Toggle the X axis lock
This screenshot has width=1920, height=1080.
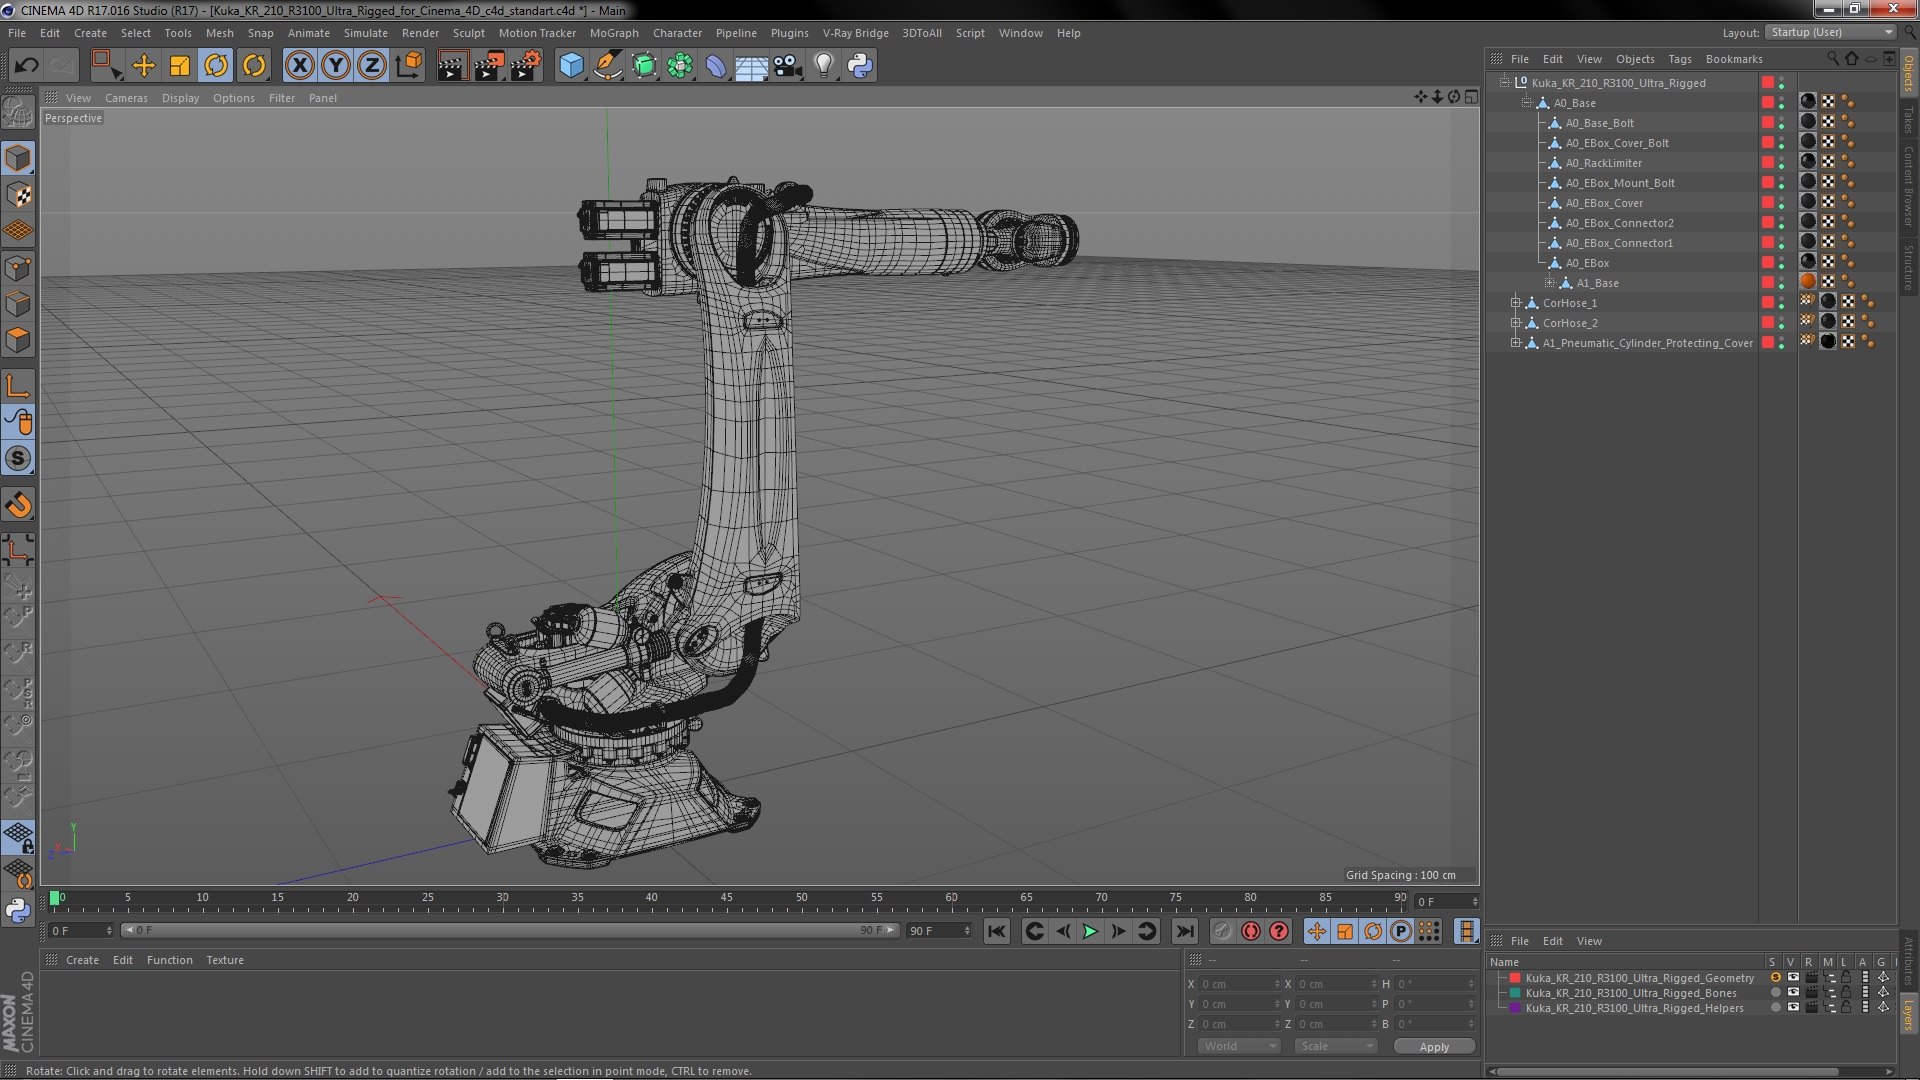(x=300, y=66)
